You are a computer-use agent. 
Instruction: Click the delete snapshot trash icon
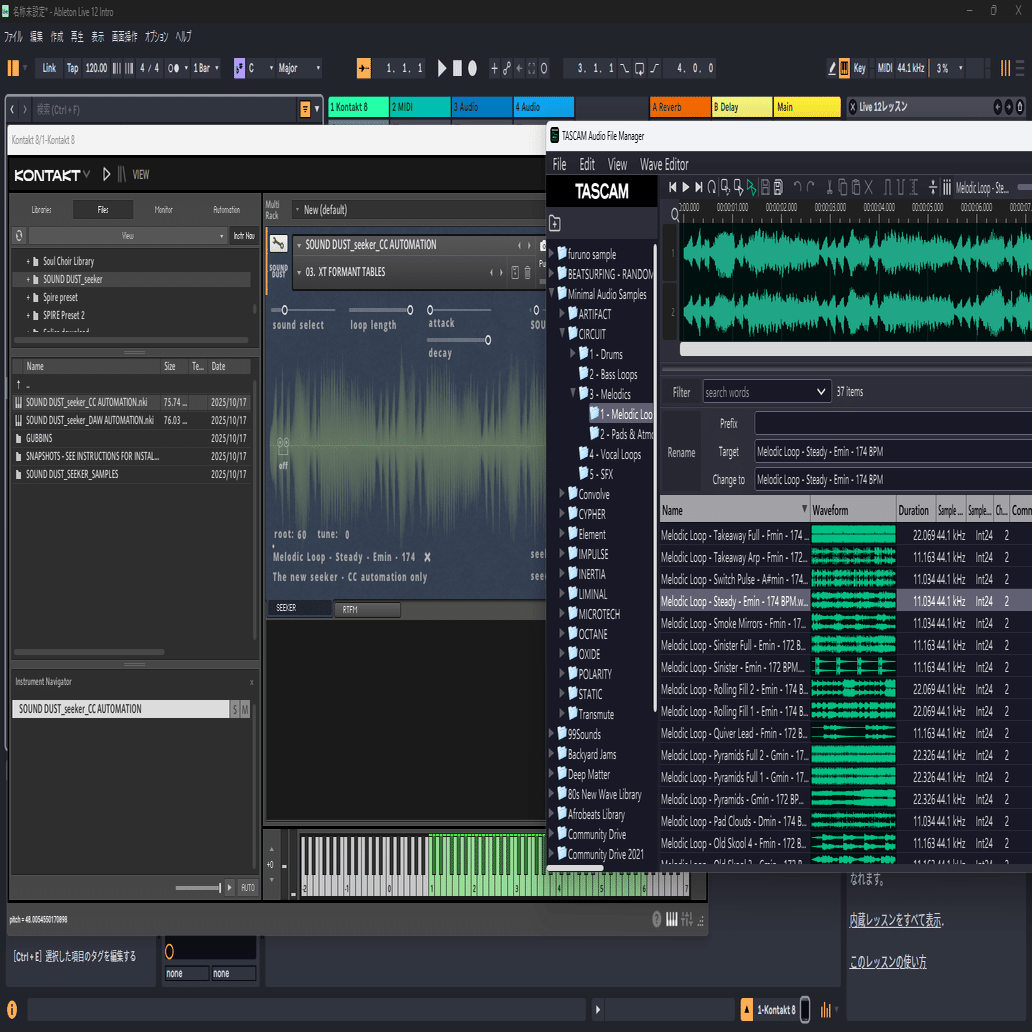coord(527,272)
